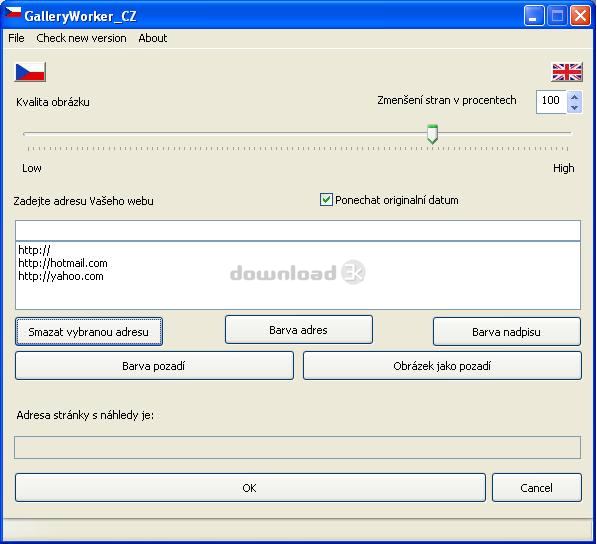
Task: Open the About menu
Action: click(x=153, y=38)
